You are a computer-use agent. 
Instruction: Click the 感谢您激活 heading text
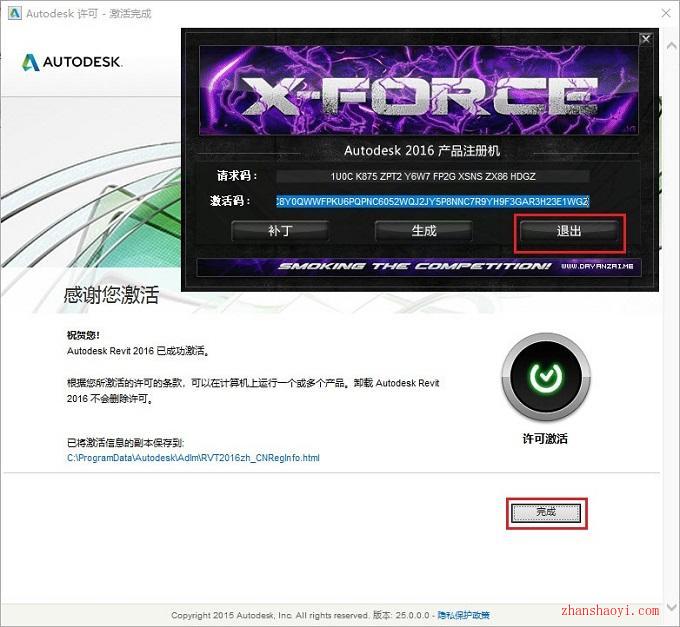pyautogui.click(x=111, y=295)
